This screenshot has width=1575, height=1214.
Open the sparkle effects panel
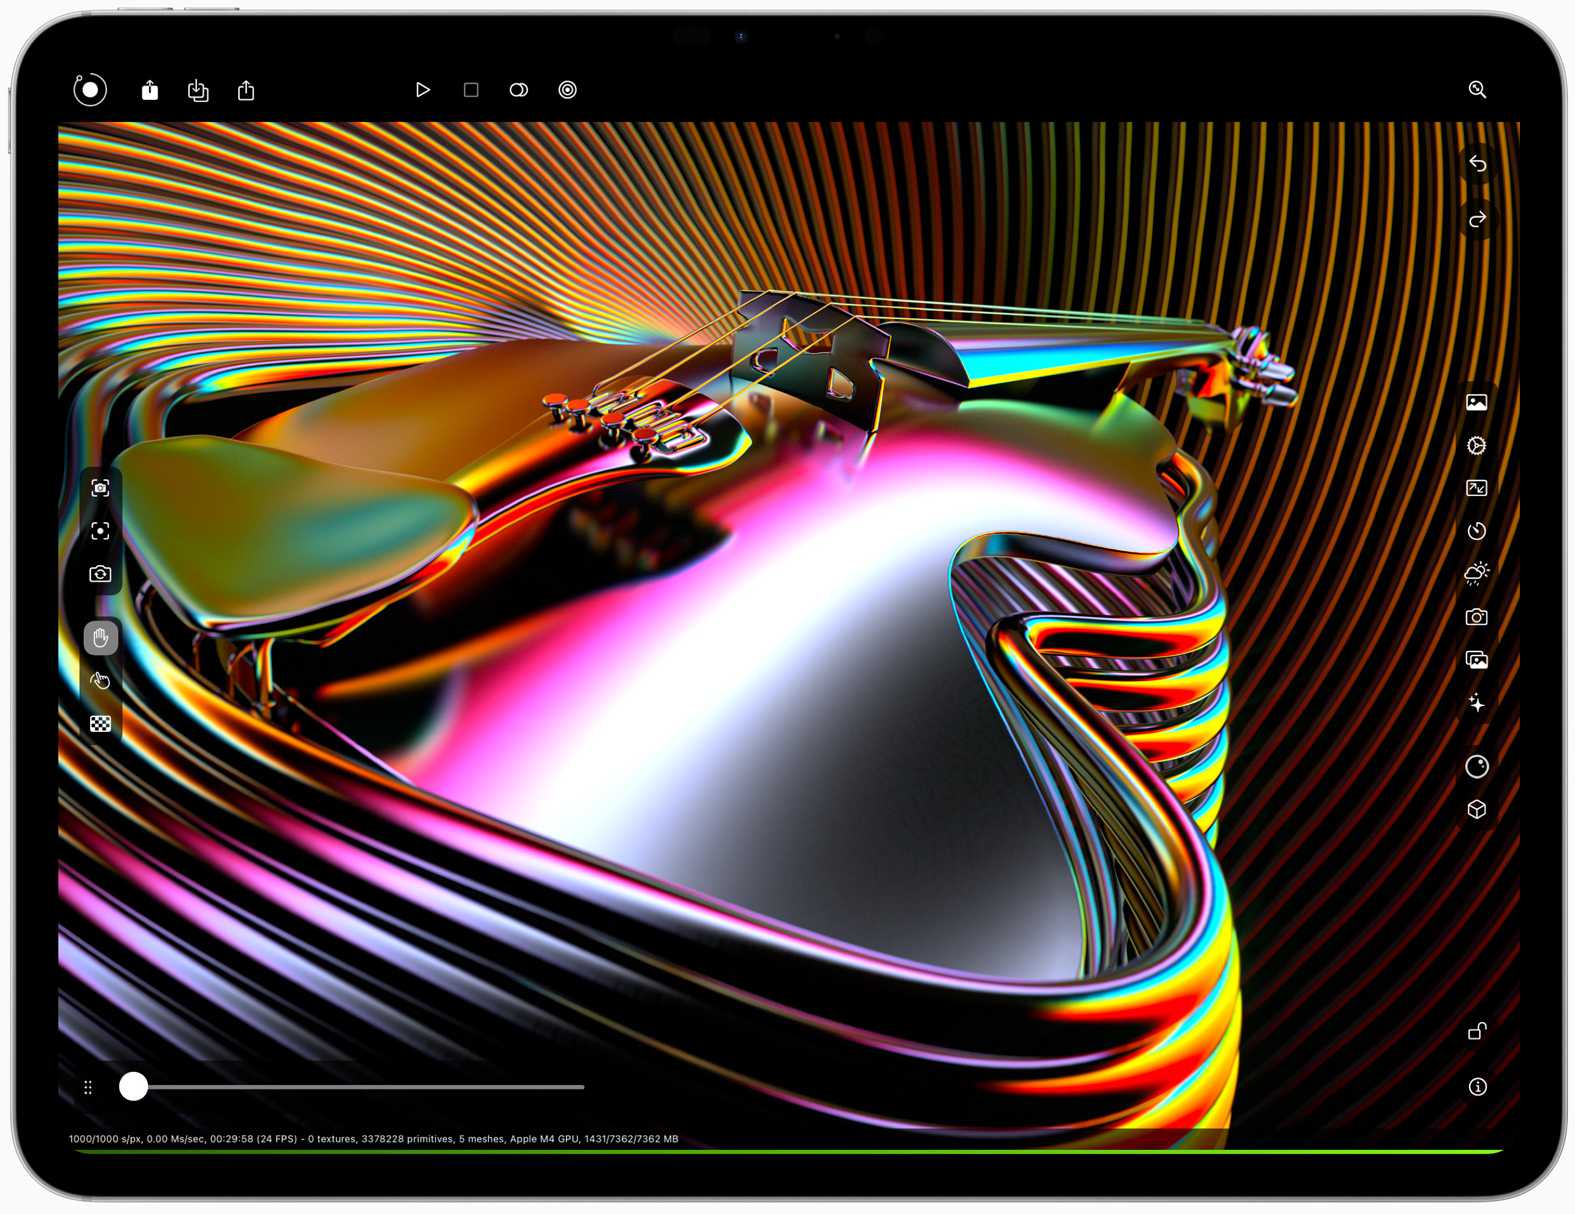[x=1476, y=703]
